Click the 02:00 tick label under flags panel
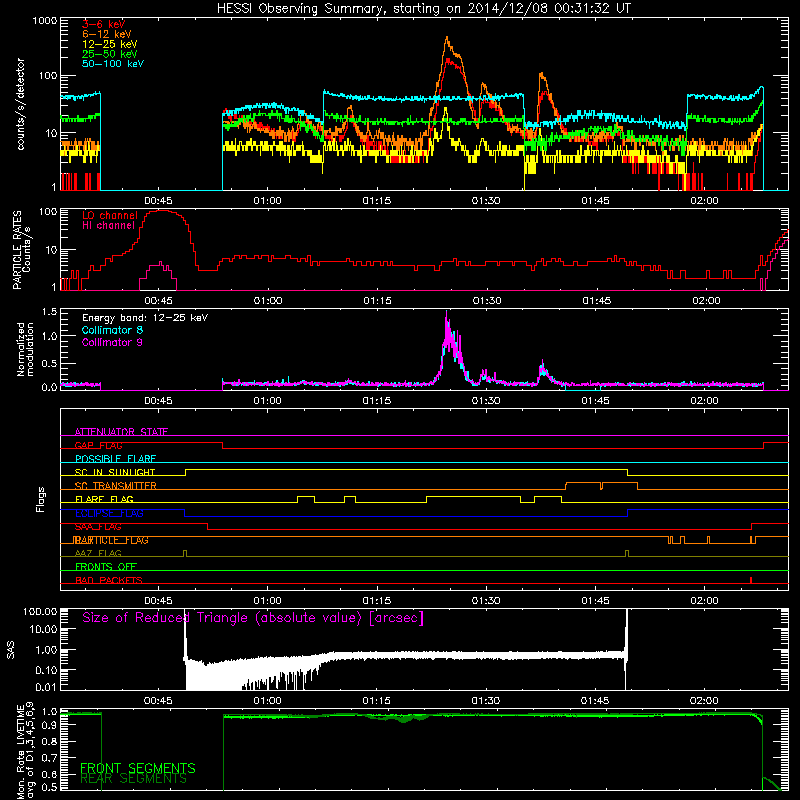The height and width of the screenshot is (800, 800). [704, 601]
